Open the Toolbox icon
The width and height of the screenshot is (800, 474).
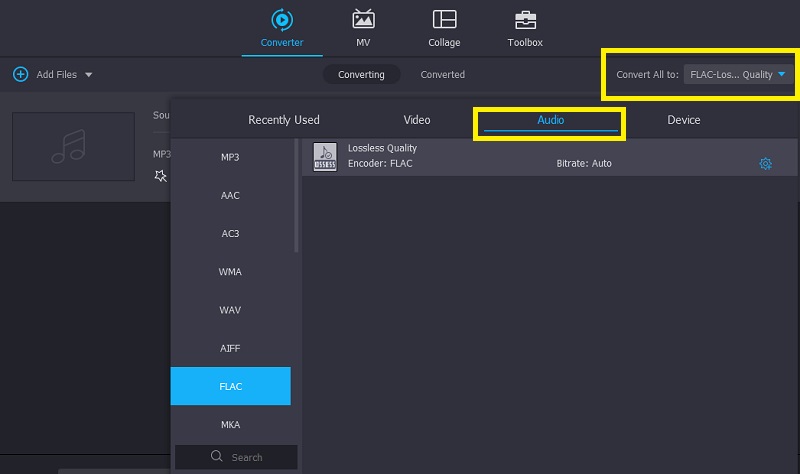pyautogui.click(x=525, y=19)
